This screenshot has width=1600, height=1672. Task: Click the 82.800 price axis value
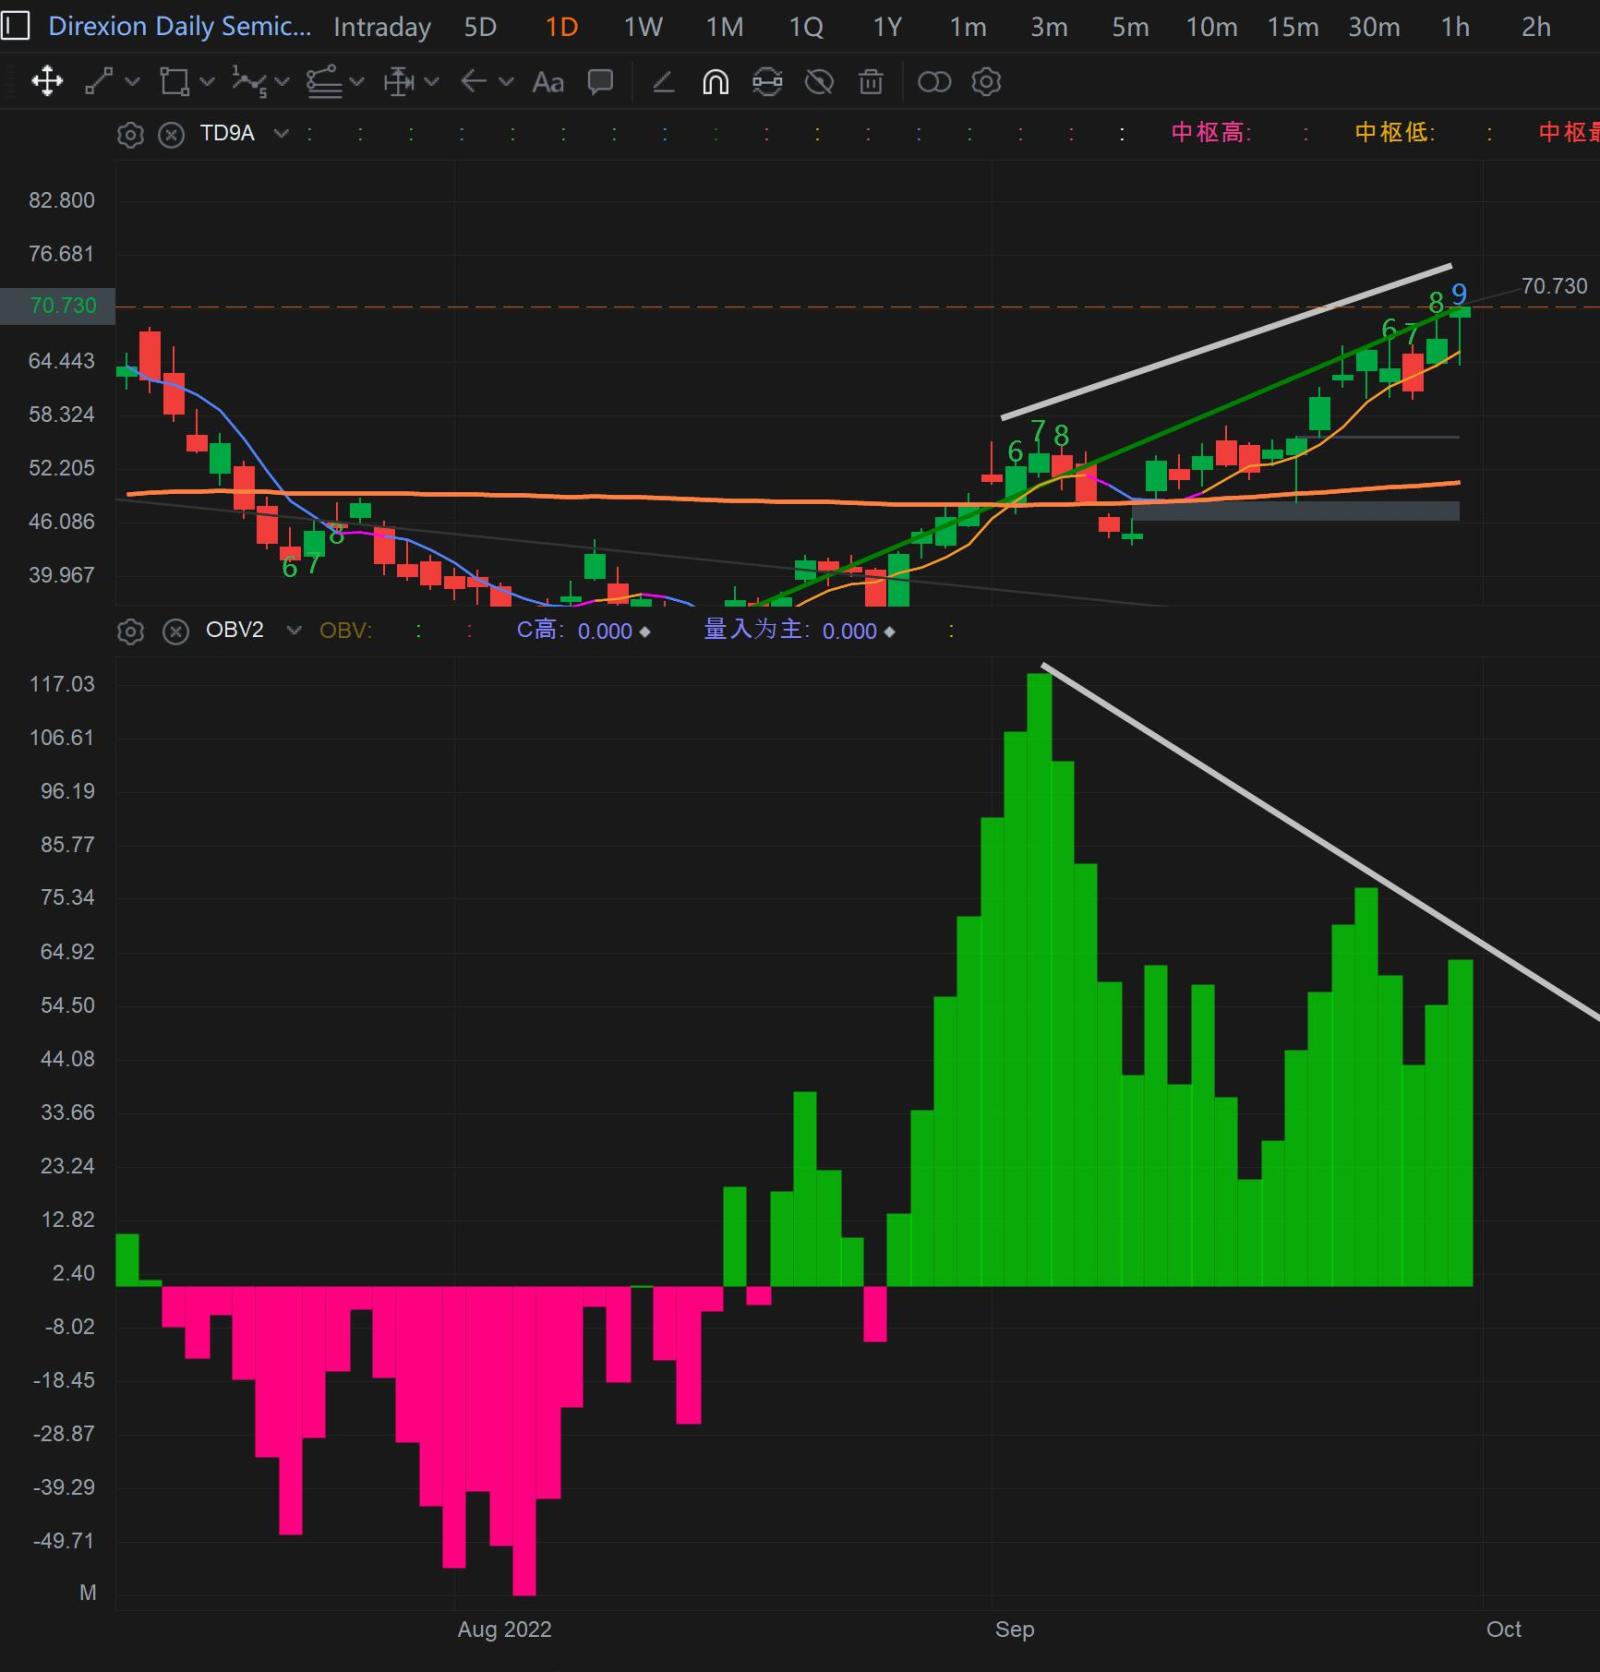tap(62, 200)
